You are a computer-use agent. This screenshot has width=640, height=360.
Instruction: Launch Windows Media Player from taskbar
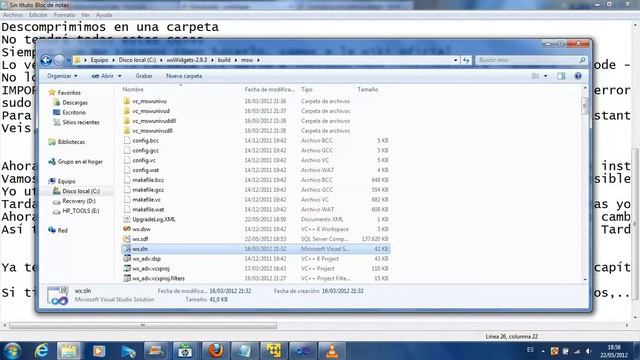(98, 351)
